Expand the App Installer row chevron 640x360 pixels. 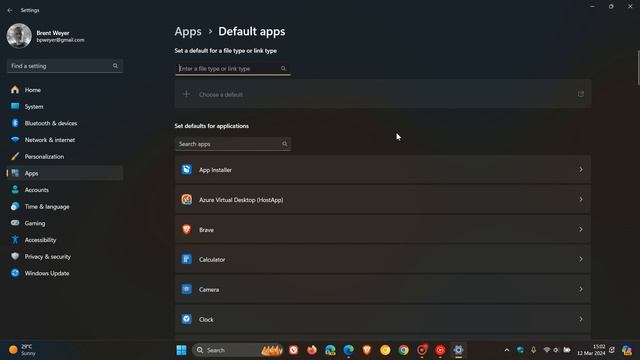pos(580,169)
